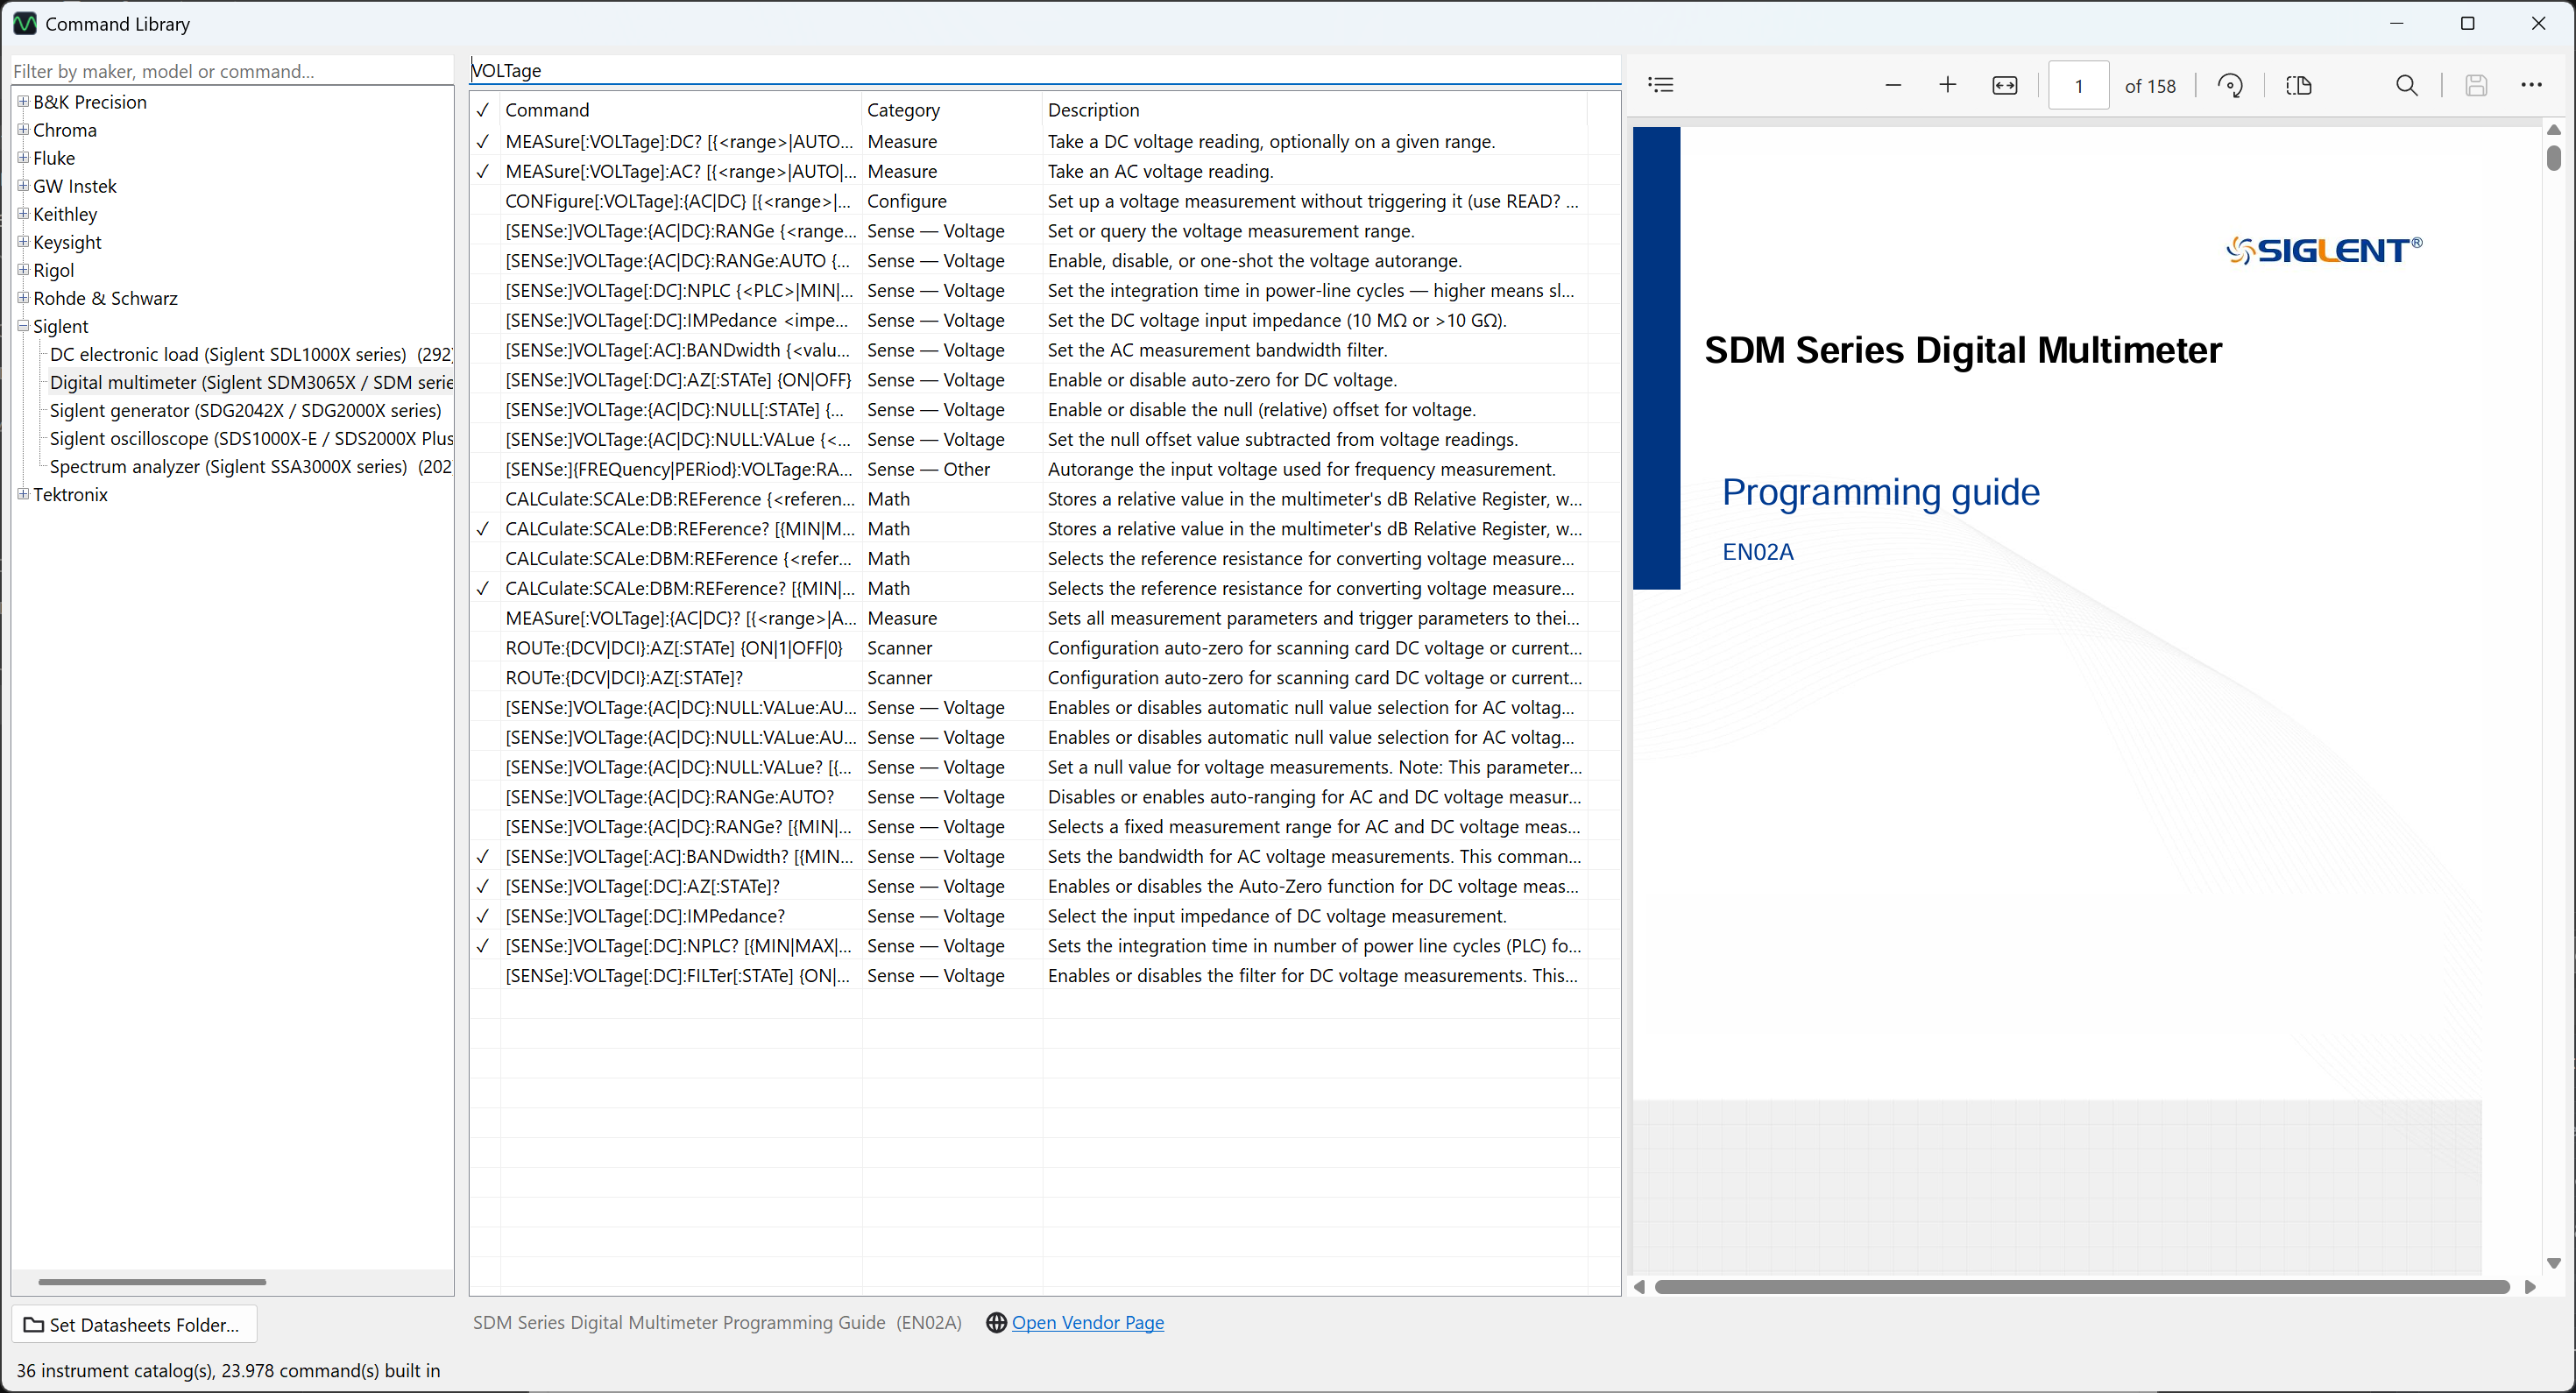
Task: Sort by the Category column header
Action: [951, 110]
